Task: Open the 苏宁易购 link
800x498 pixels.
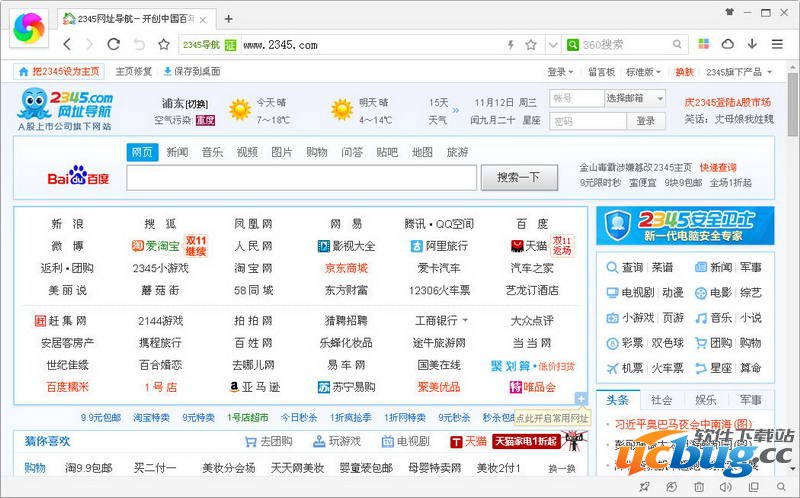Action: point(346,387)
